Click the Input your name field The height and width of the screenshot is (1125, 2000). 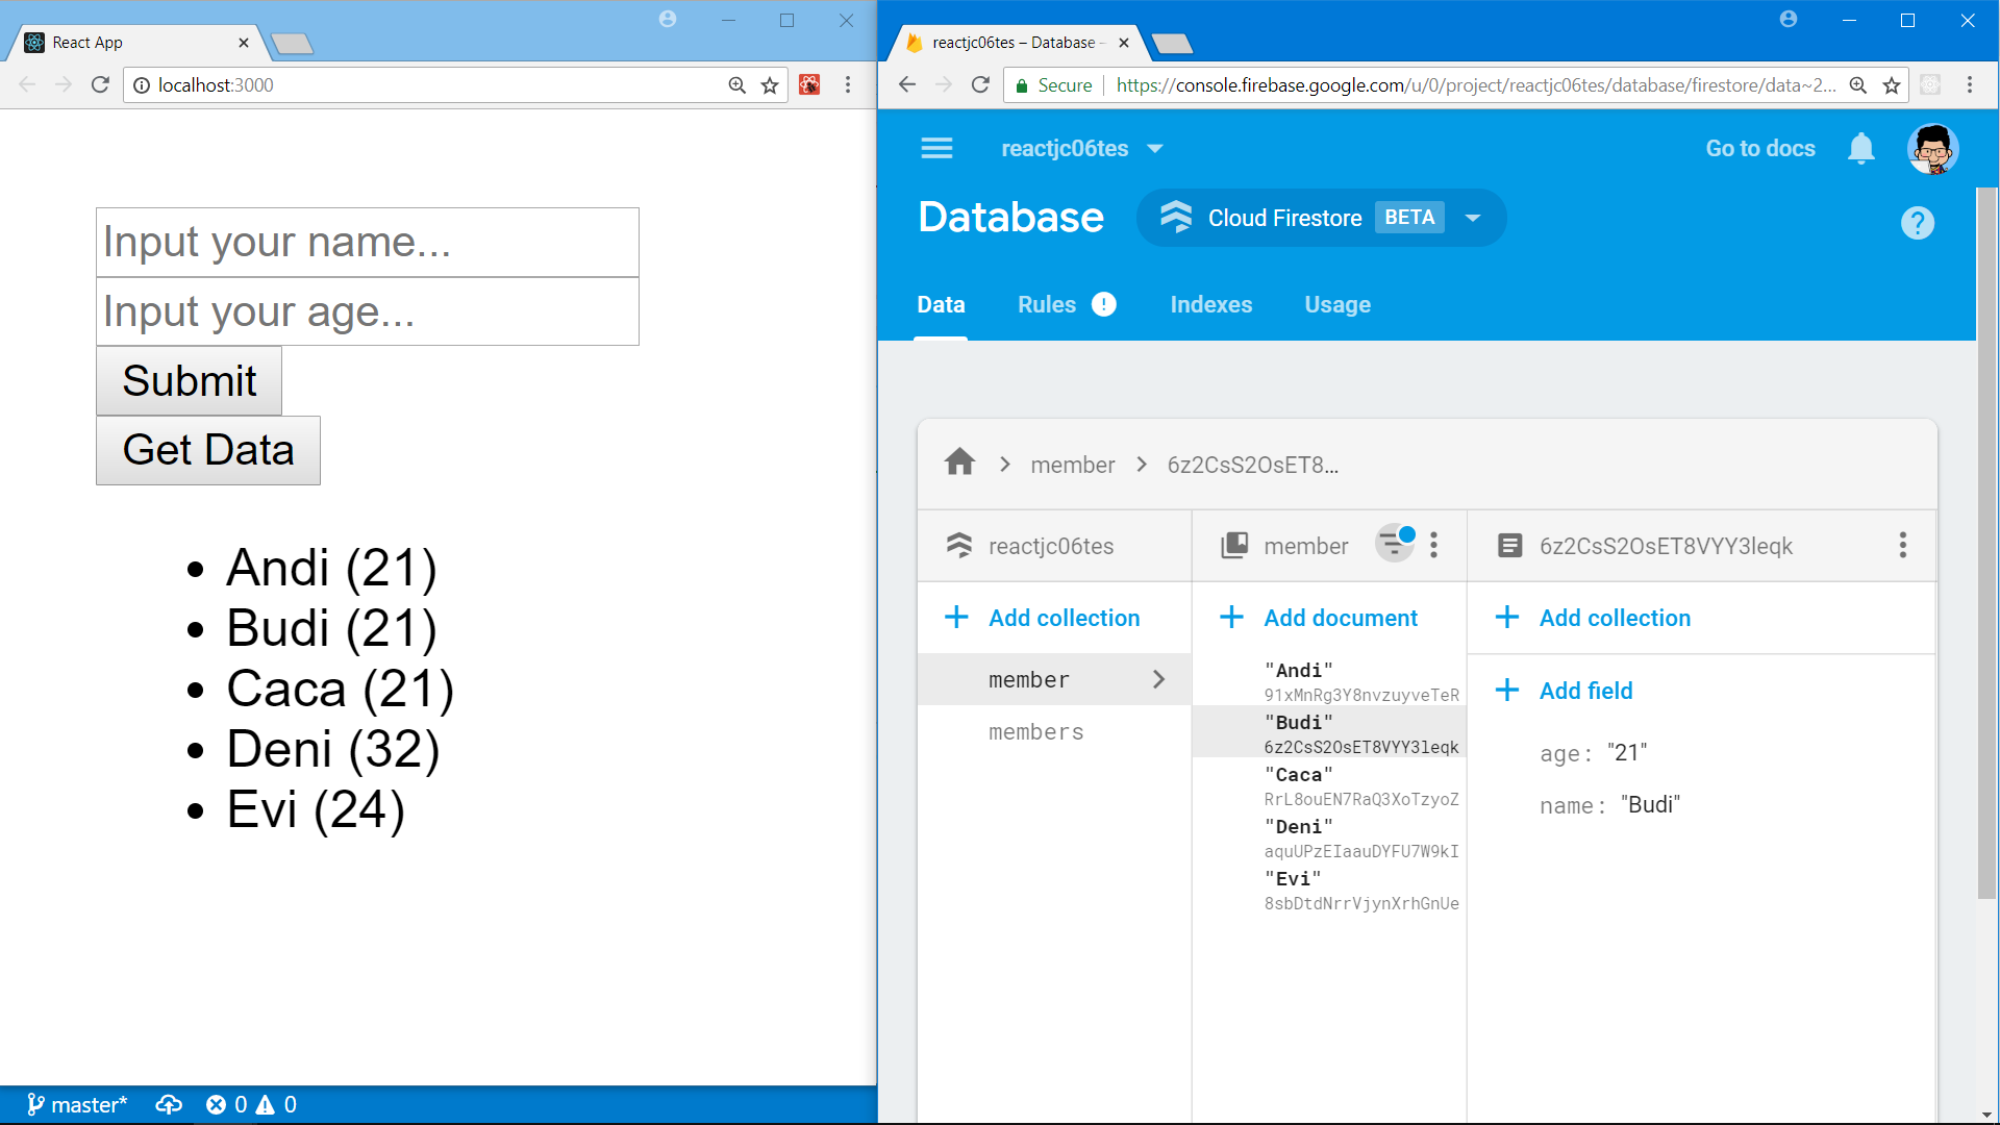pos(367,242)
